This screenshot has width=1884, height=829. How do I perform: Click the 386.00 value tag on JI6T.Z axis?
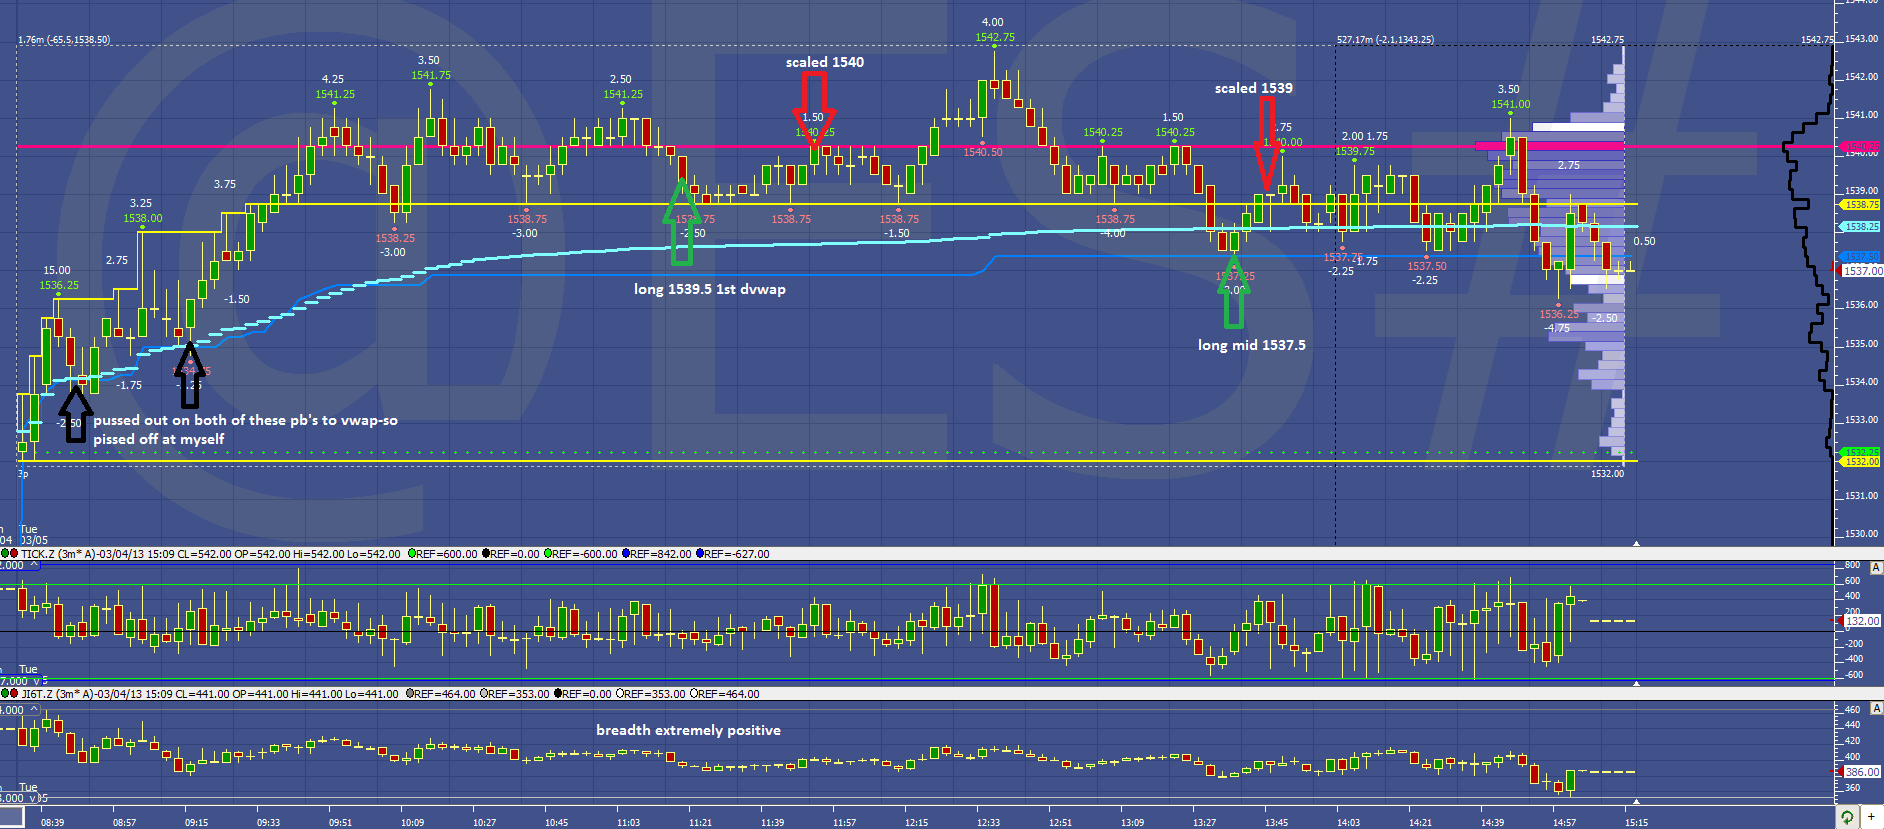coord(1862,772)
